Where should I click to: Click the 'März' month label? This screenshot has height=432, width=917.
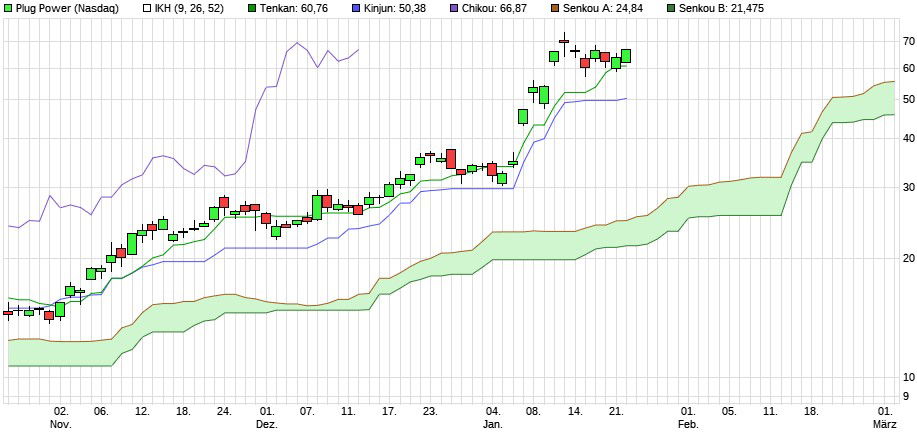[x=886, y=424]
